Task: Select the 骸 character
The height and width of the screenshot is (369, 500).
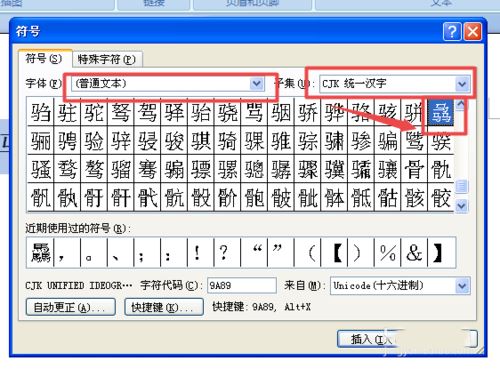Action: pyautogui.click(x=414, y=197)
